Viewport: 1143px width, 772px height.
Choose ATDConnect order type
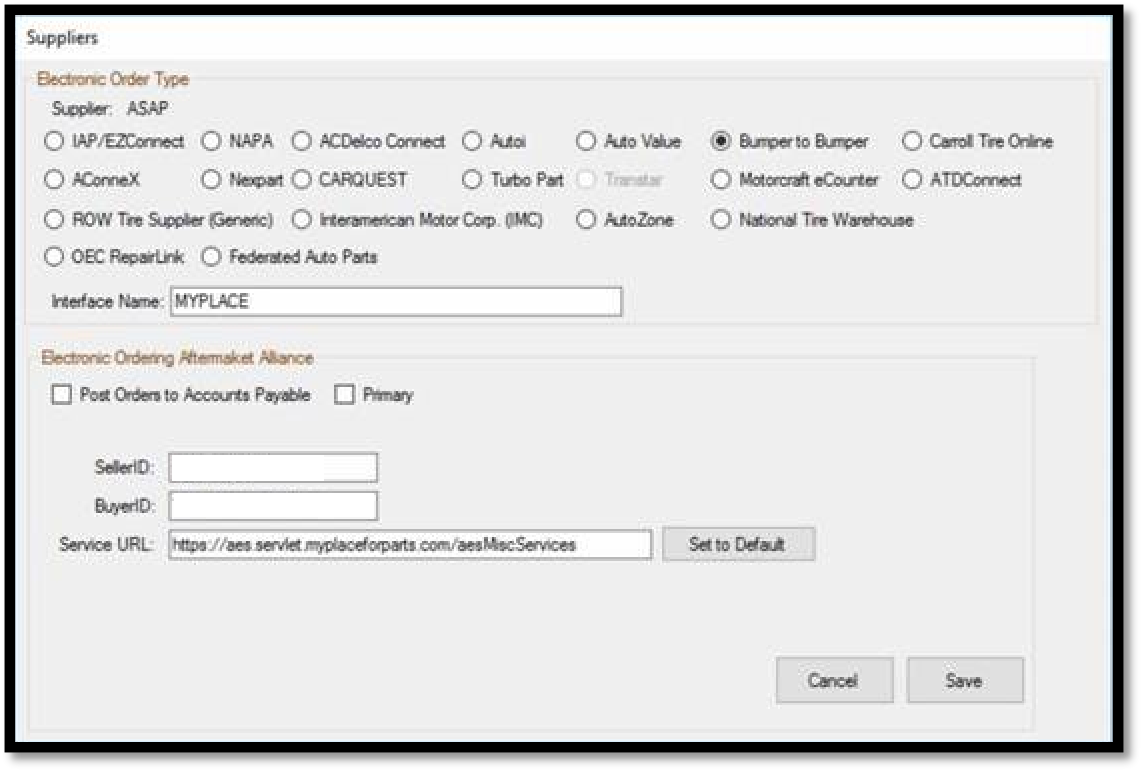click(x=911, y=181)
